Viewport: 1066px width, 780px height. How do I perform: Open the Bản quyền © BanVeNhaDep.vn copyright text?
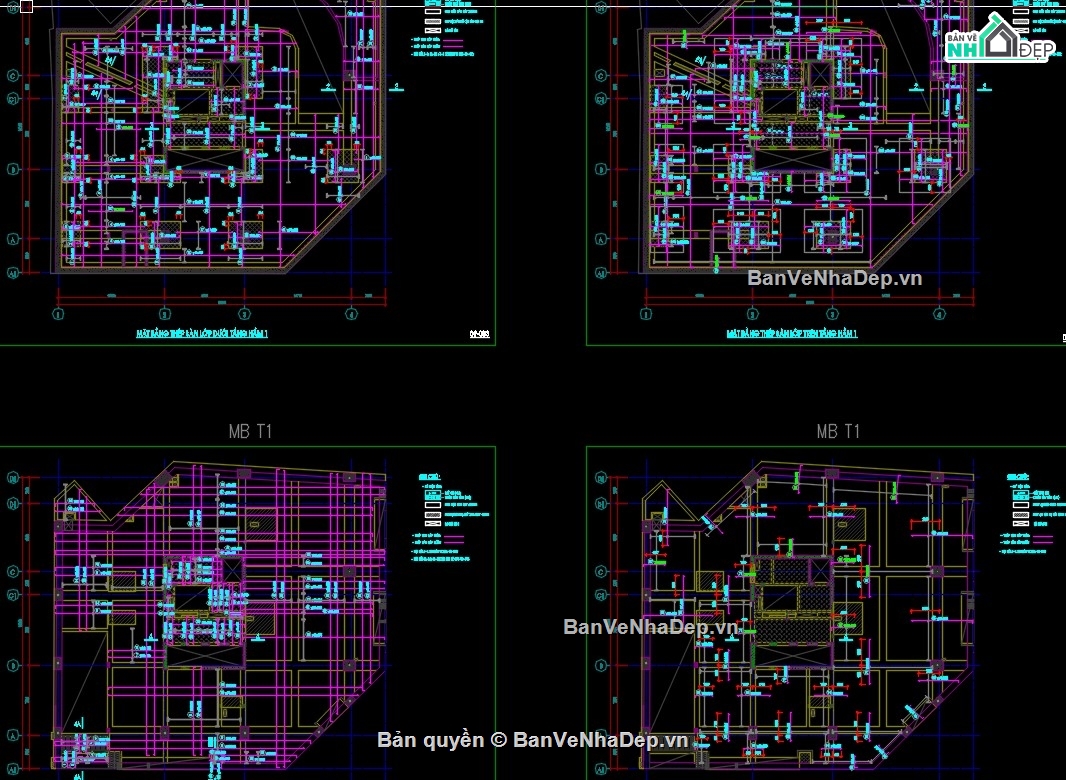(533, 740)
